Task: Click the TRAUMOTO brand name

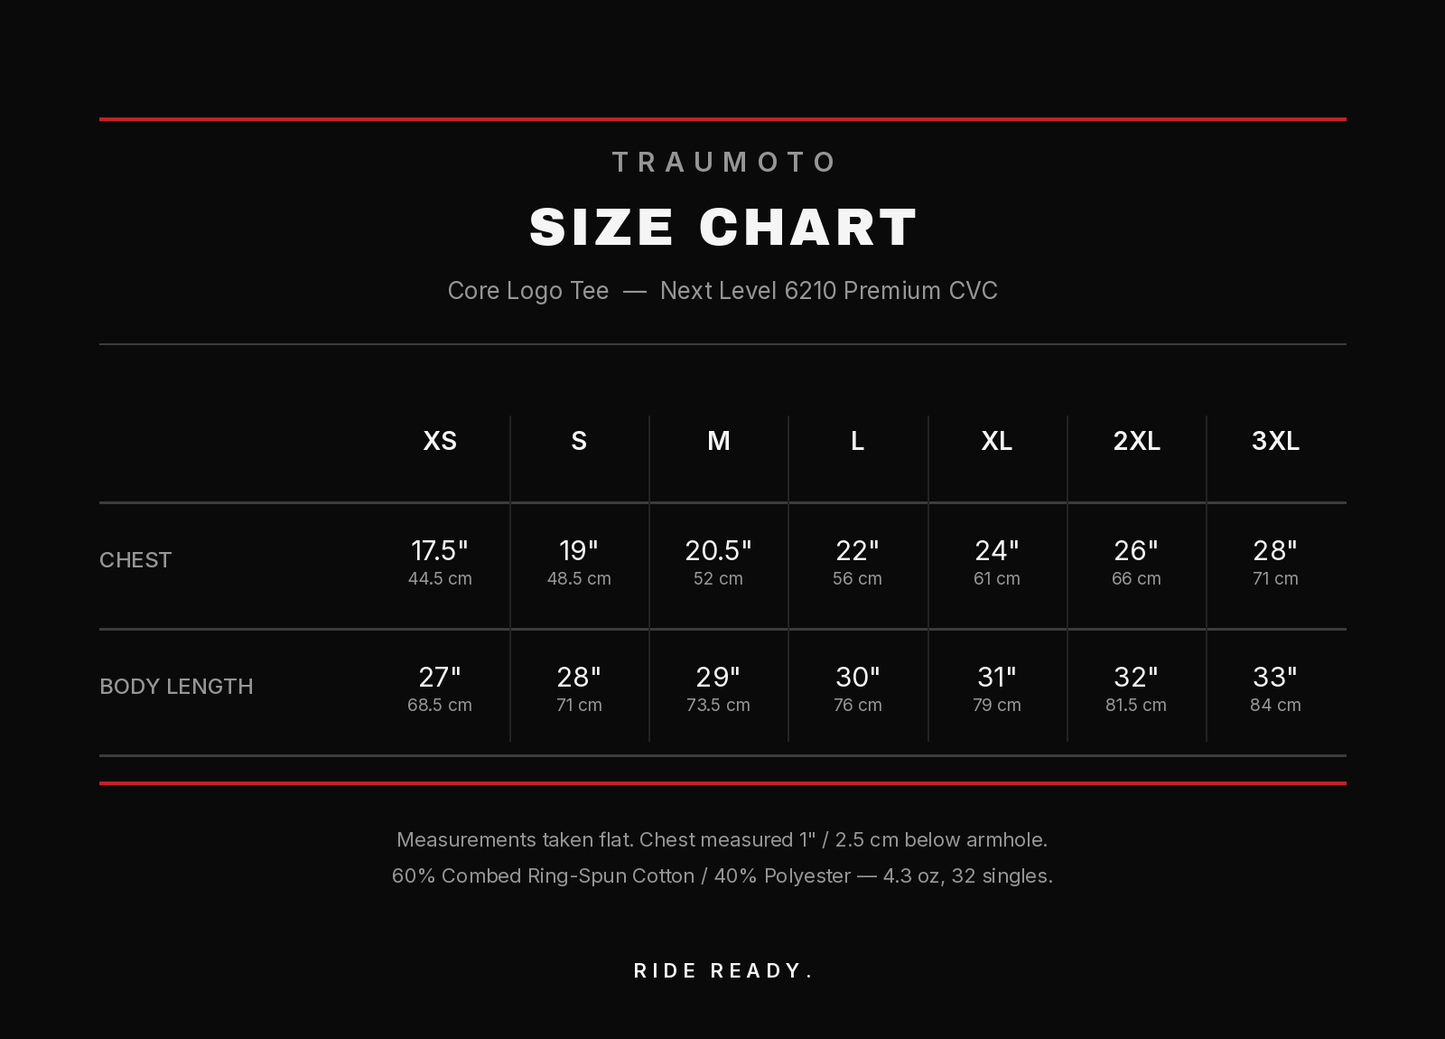Action: coord(723,162)
